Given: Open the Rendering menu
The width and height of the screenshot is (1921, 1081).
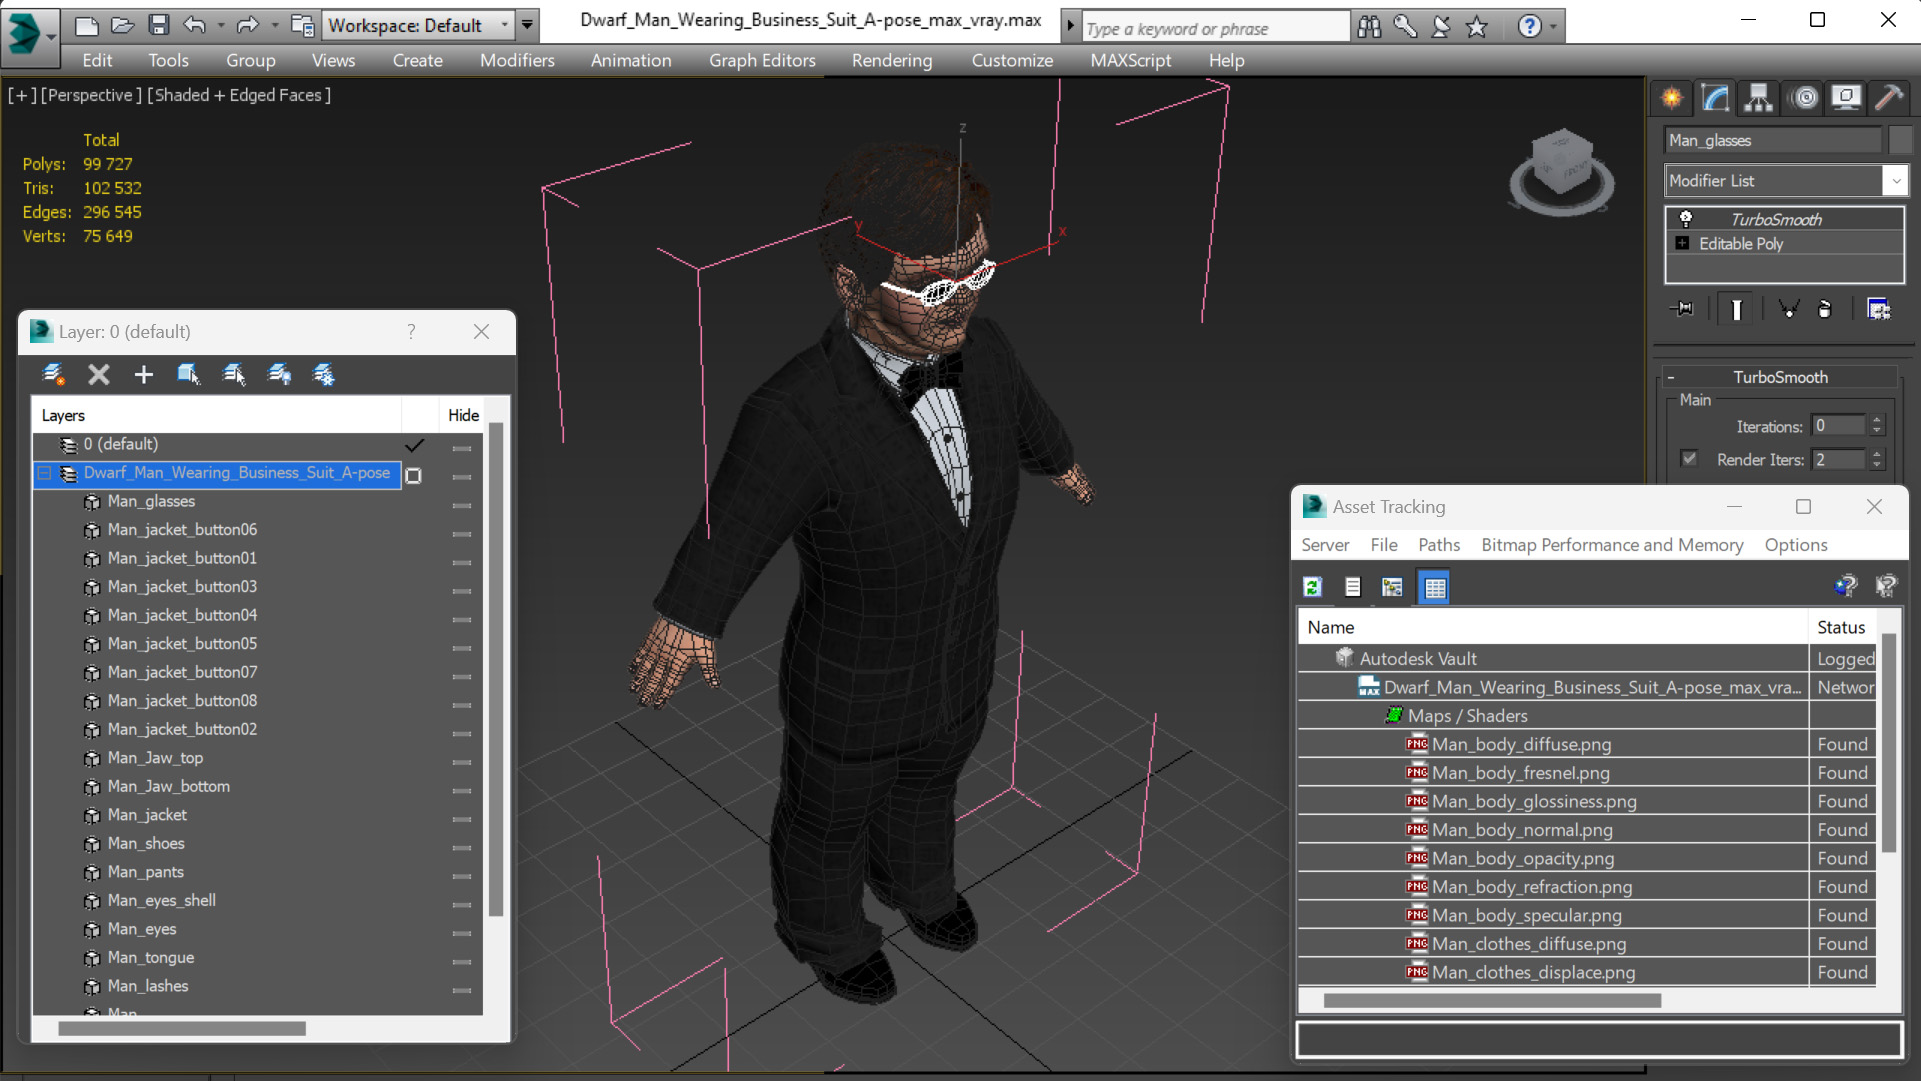Looking at the screenshot, I should (x=891, y=60).
